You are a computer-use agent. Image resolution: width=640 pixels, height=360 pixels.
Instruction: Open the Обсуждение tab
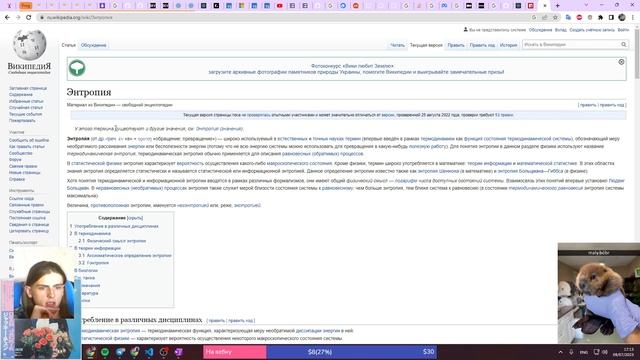tap(93, 45)
